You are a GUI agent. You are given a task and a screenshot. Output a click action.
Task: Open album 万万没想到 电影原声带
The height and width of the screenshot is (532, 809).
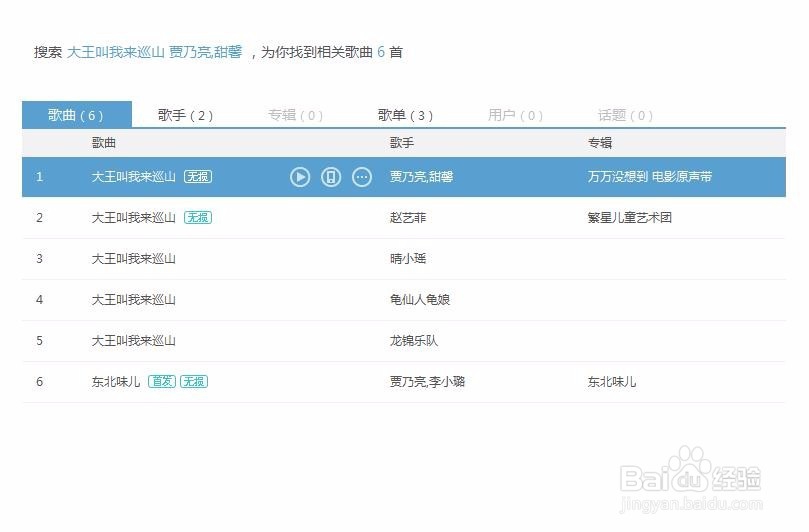[650, 177]
